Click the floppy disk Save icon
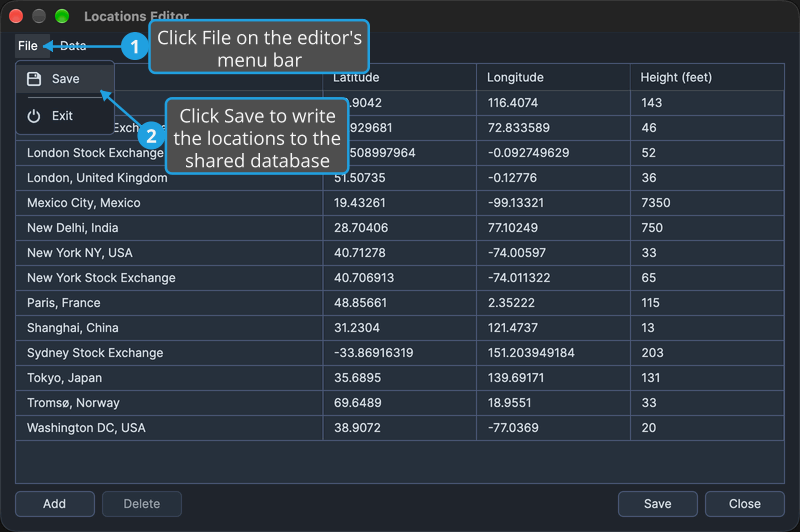The image size is (800, 532). coord(34,79)
